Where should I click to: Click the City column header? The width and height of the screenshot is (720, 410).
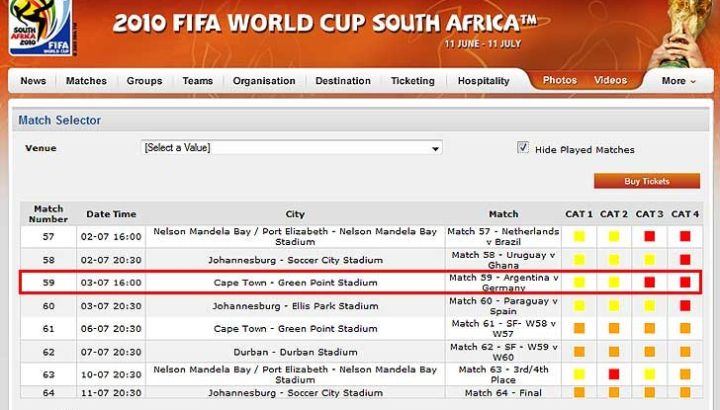tap(295, 214)
